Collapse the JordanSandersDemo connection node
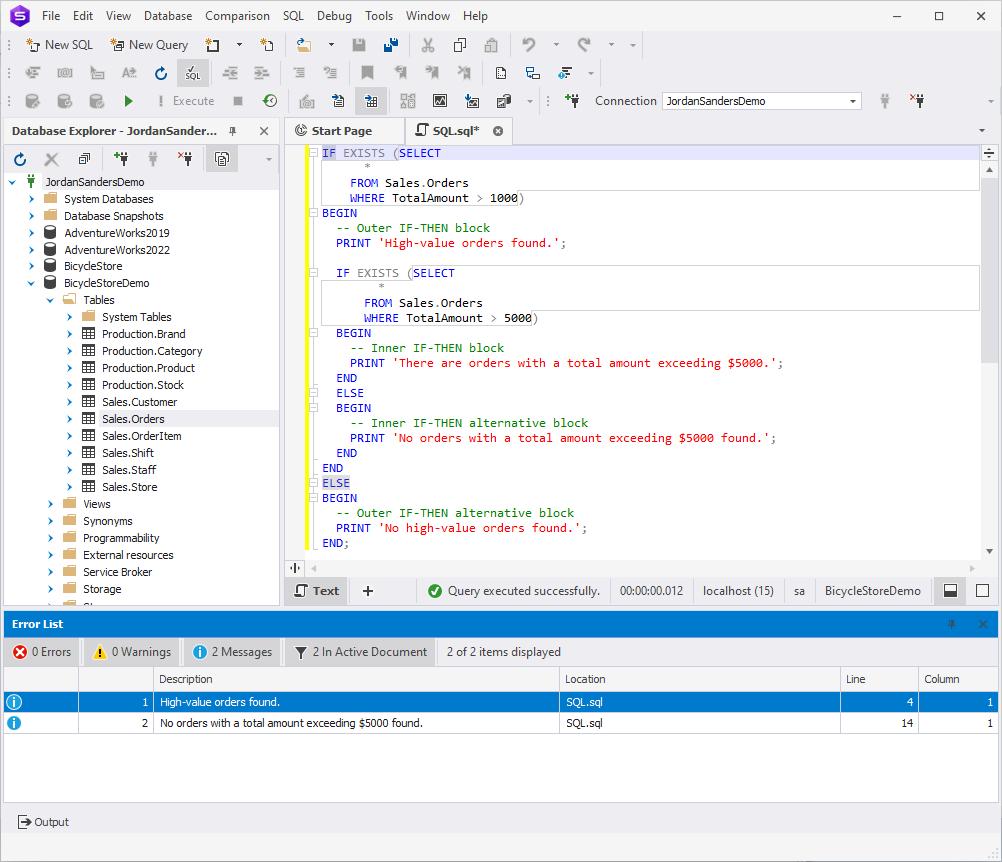The width and height of the screenshot is (1002, 862). (12, 182)
